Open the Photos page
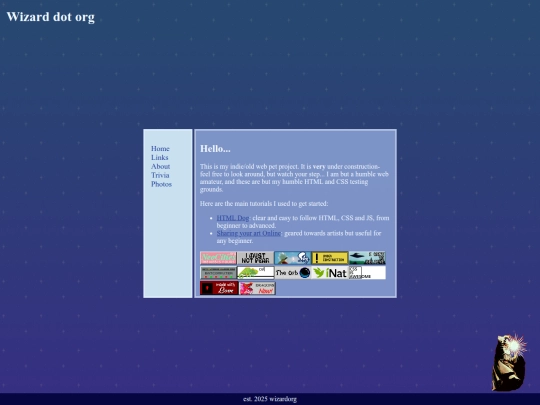This screenshot has height=405, width=540. (x=161, y=184)
